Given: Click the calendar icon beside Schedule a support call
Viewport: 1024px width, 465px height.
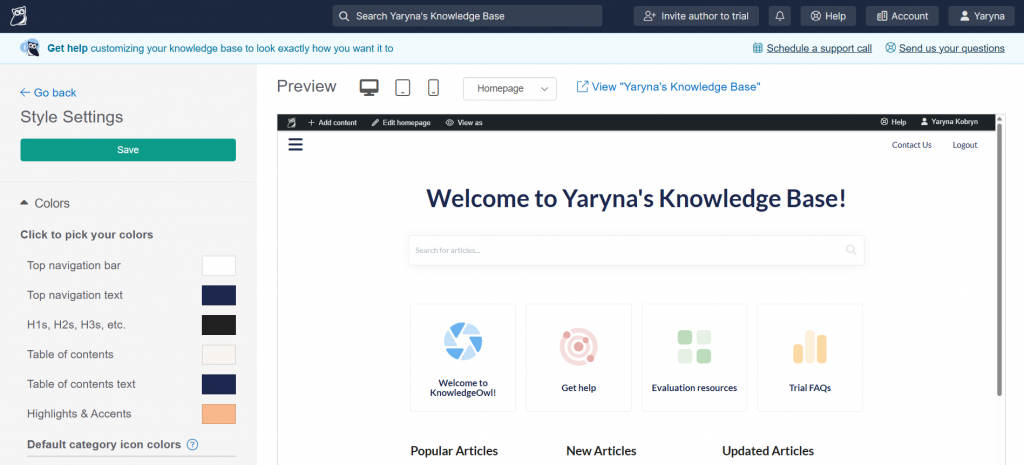Looking at the screenshot, I should click(758, 48).
